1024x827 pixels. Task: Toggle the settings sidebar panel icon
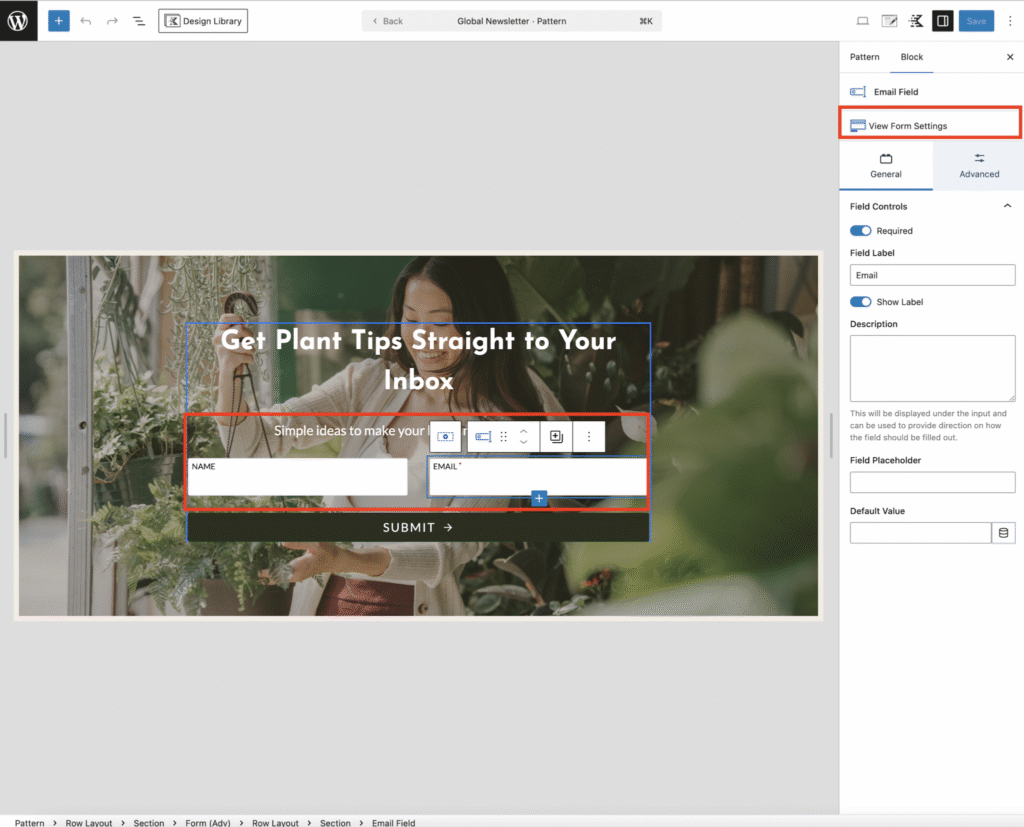pos(941,21)
